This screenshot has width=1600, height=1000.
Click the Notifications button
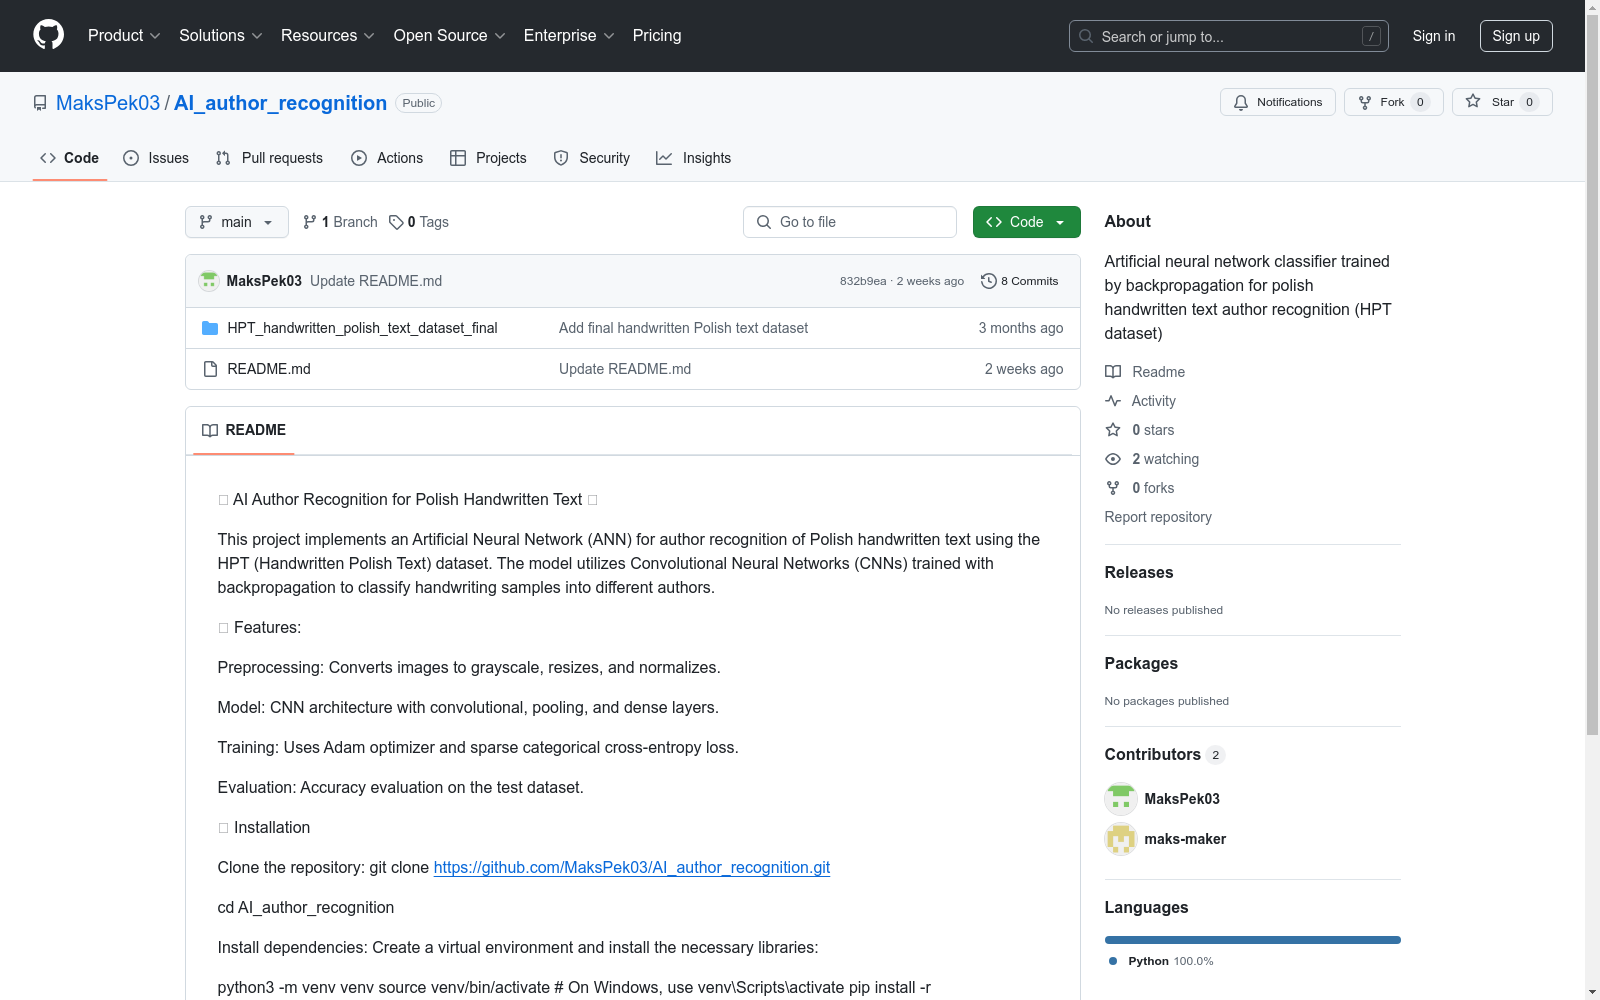coord(1278,102)
